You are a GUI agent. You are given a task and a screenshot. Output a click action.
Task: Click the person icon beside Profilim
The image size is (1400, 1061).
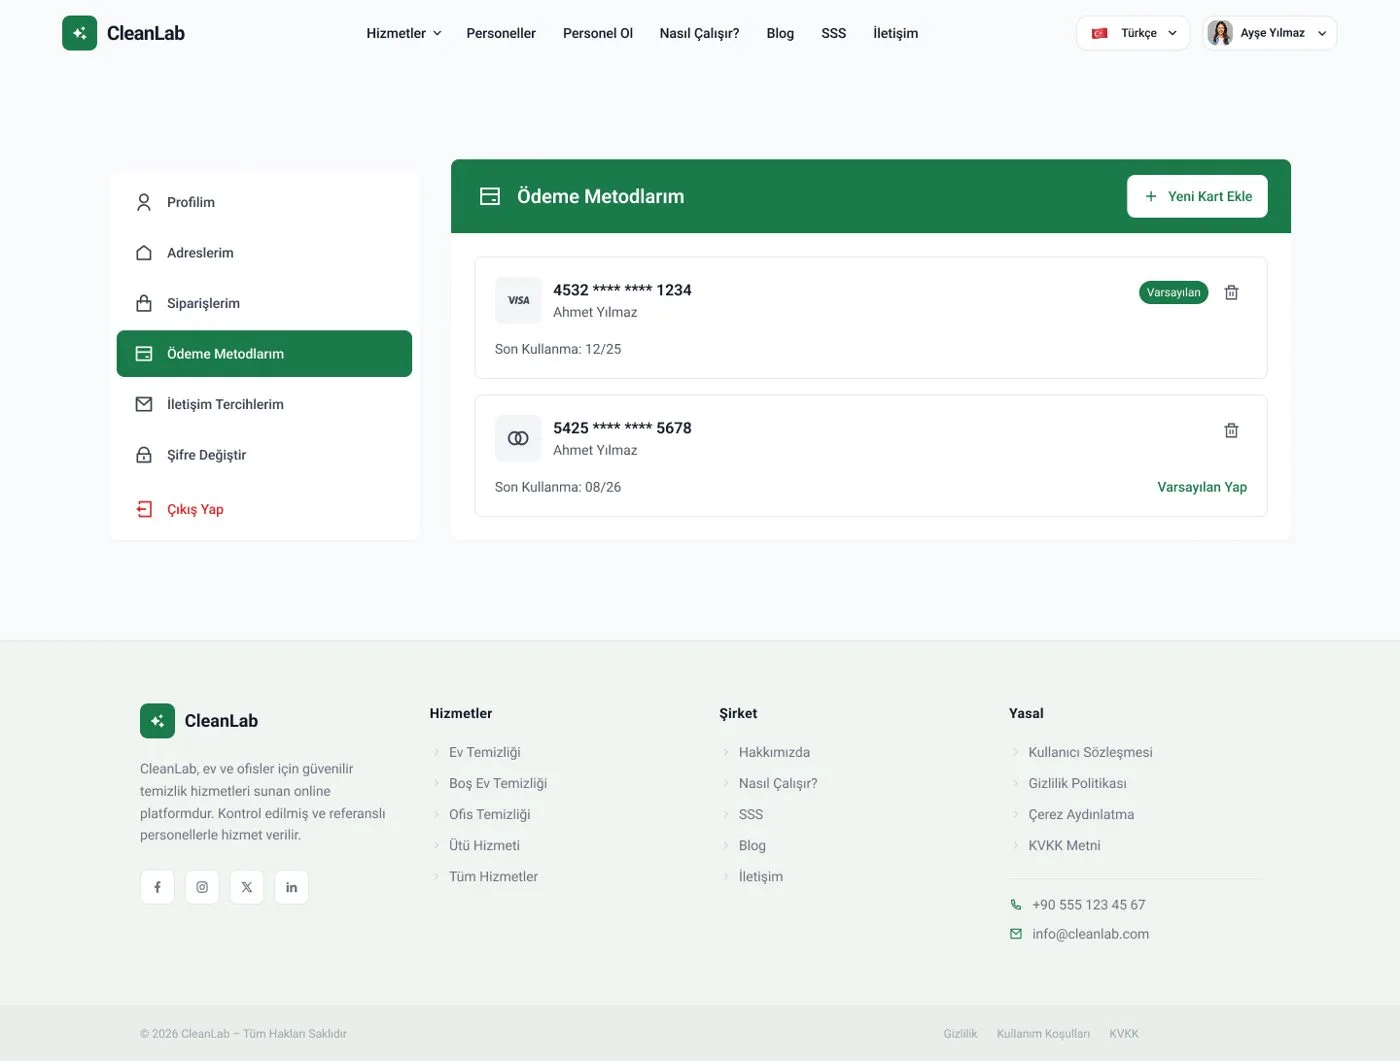click(x=144, y=202)
